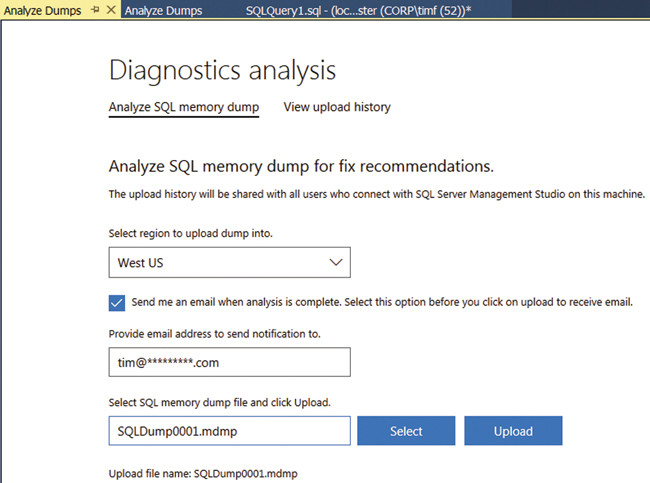Click the SQLDump0001.mdmp file path field
This screenshot has height=483, width=650.
(x=229, y=431)
